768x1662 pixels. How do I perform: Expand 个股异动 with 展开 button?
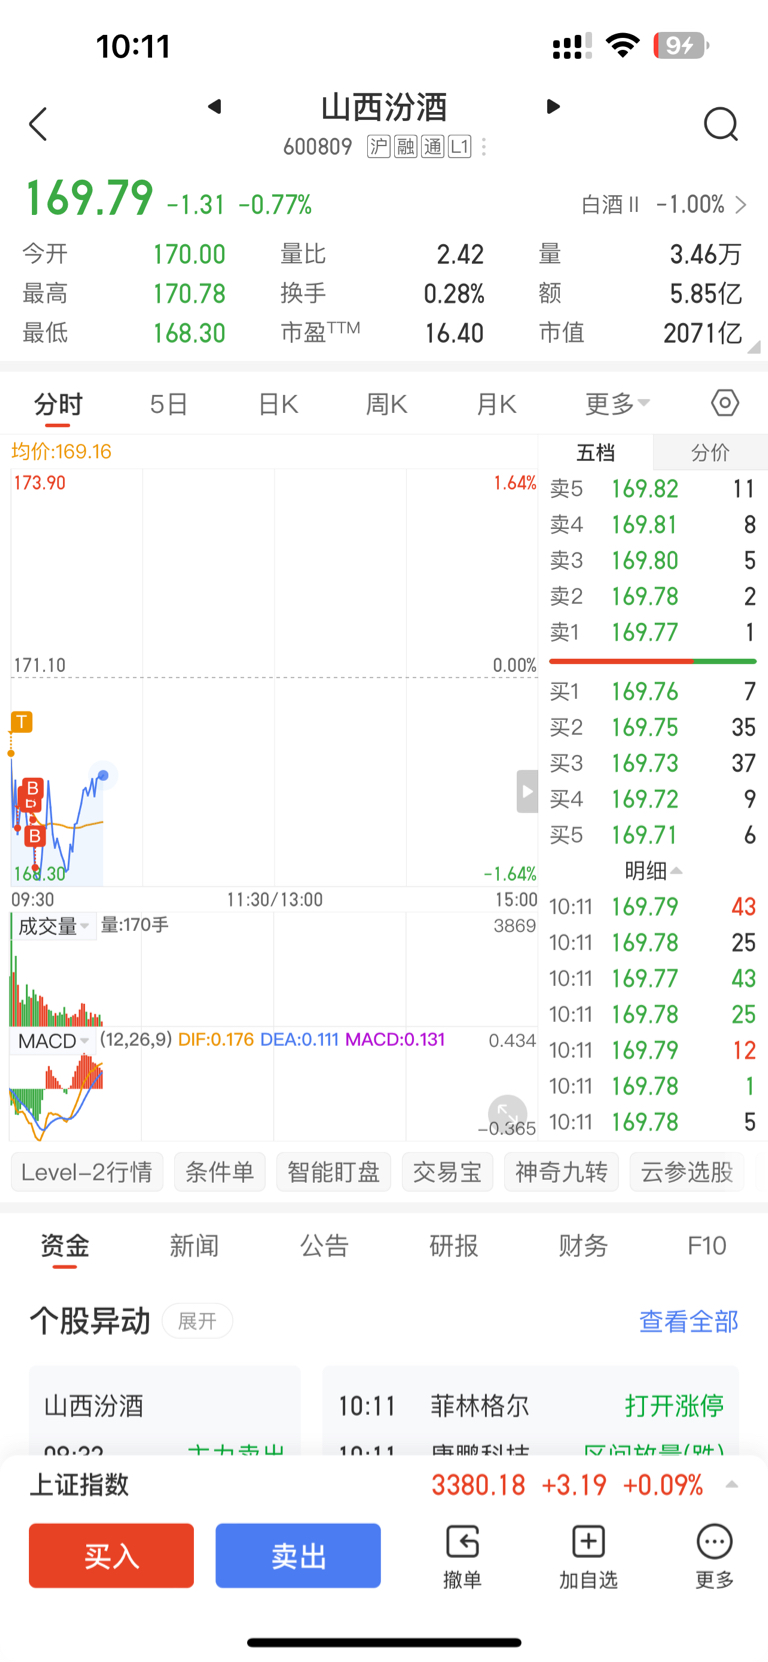[x=197, y=1321]
